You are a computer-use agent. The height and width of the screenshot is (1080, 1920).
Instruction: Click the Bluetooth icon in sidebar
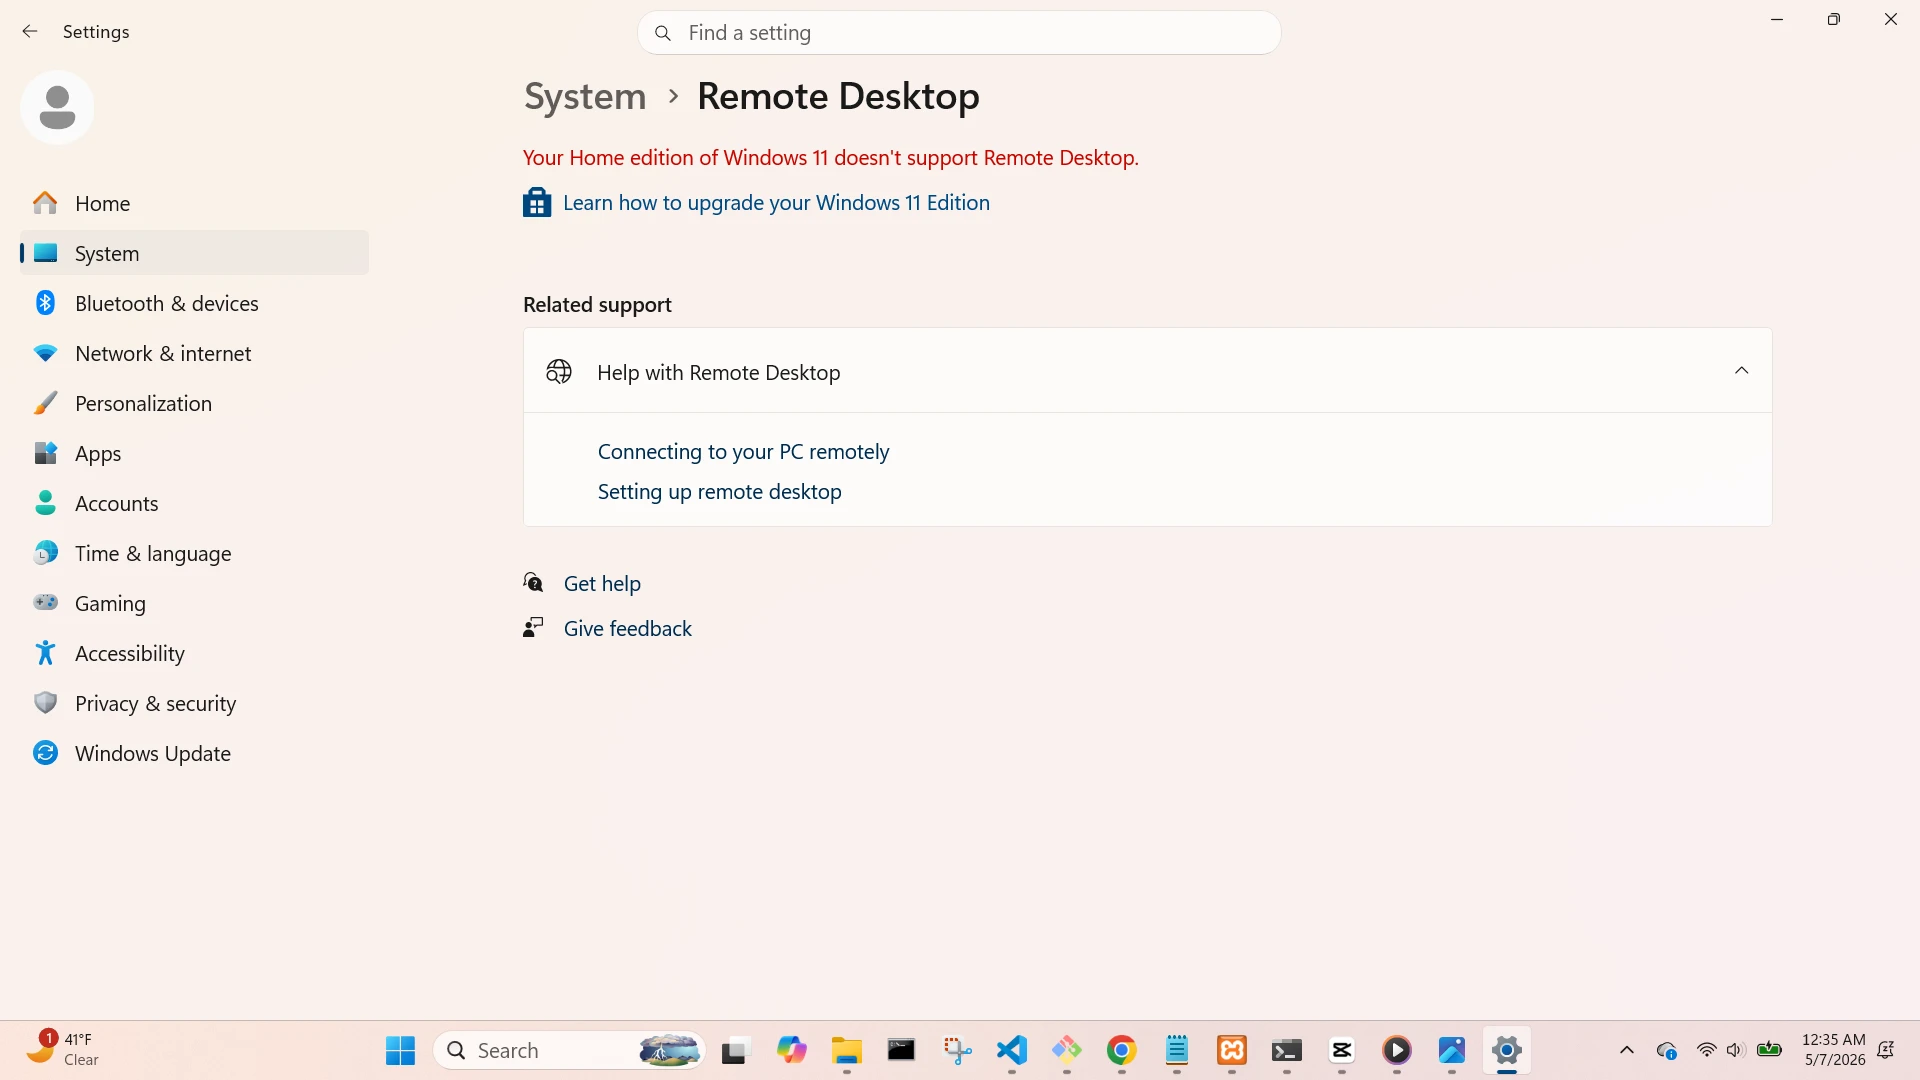coord(45,303)
